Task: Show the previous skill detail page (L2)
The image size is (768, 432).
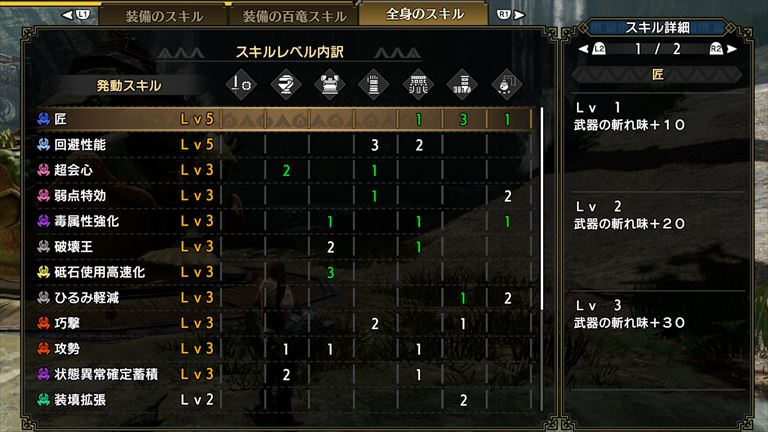Action: [592, 49]
